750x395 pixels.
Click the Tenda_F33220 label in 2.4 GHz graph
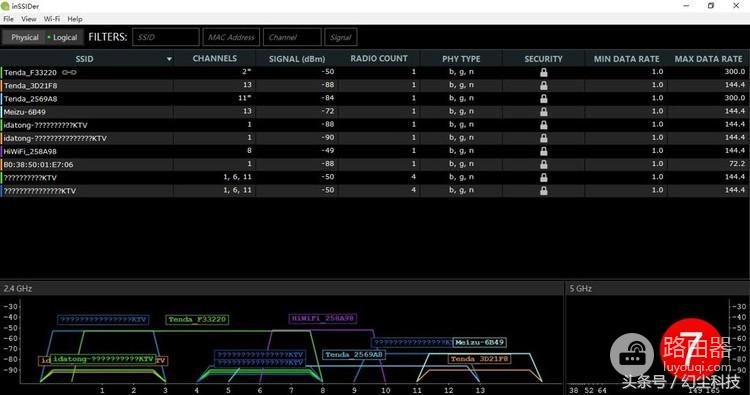[197, 319]
